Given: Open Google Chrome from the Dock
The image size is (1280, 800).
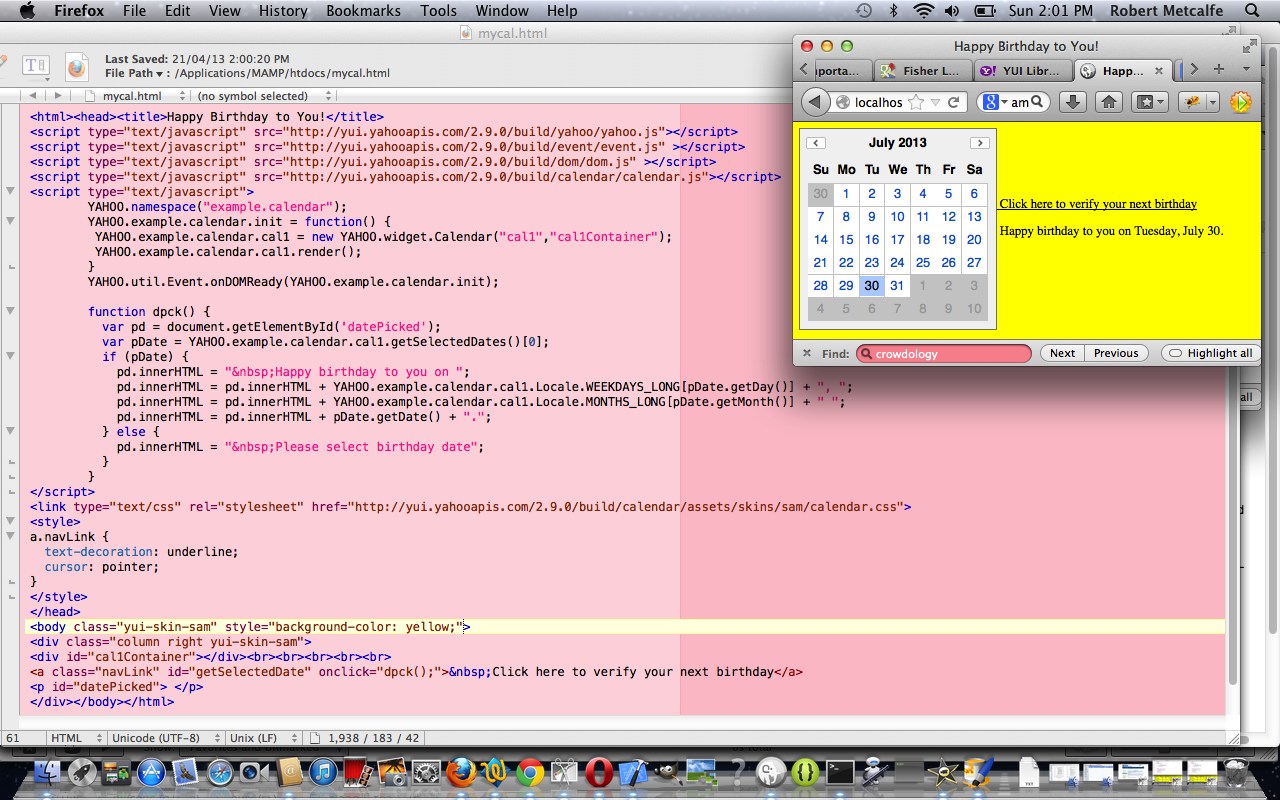Looking at the screenshot, I should [x=530, y=772].
